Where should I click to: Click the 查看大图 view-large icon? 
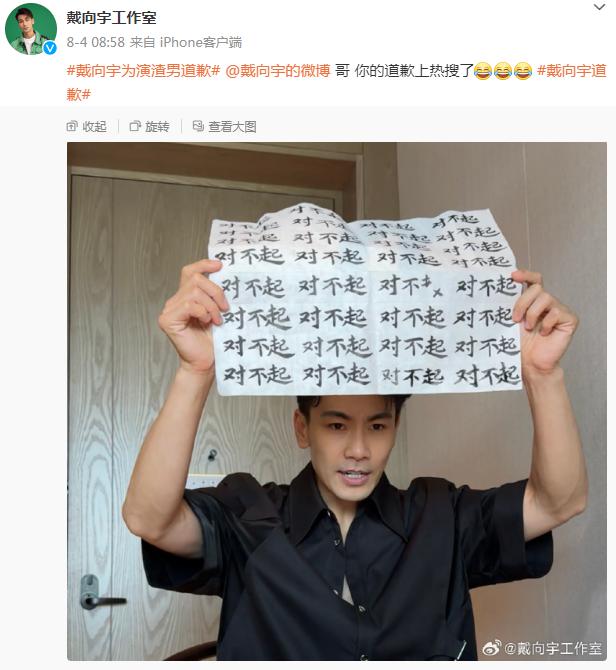(198, 126)
